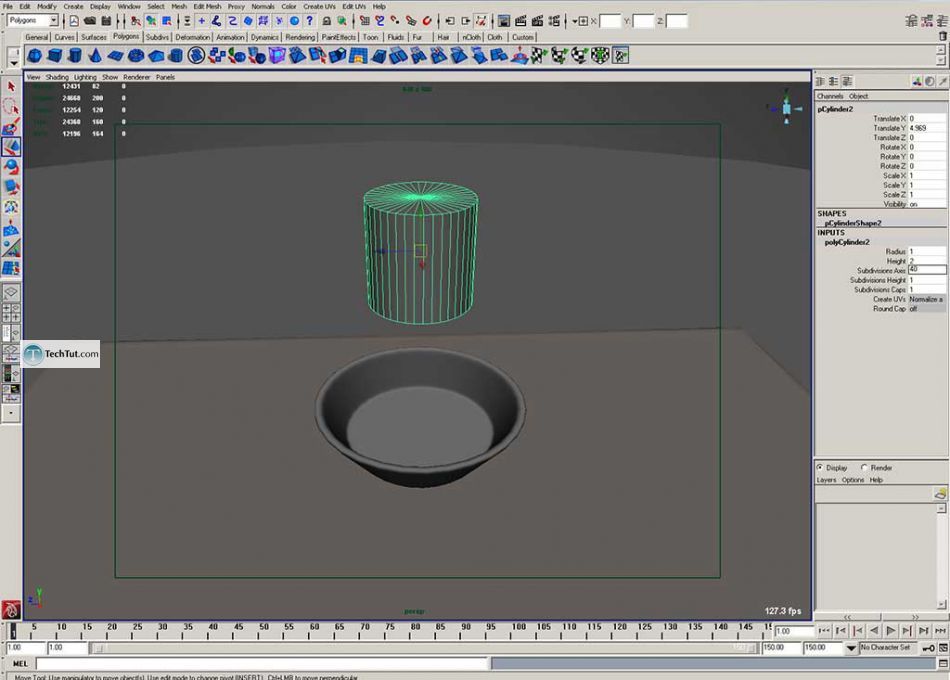Viewport: 950px width, 680px height.
Task: Create a polygon cylinder from the shelf
Action: pos(75,56)
